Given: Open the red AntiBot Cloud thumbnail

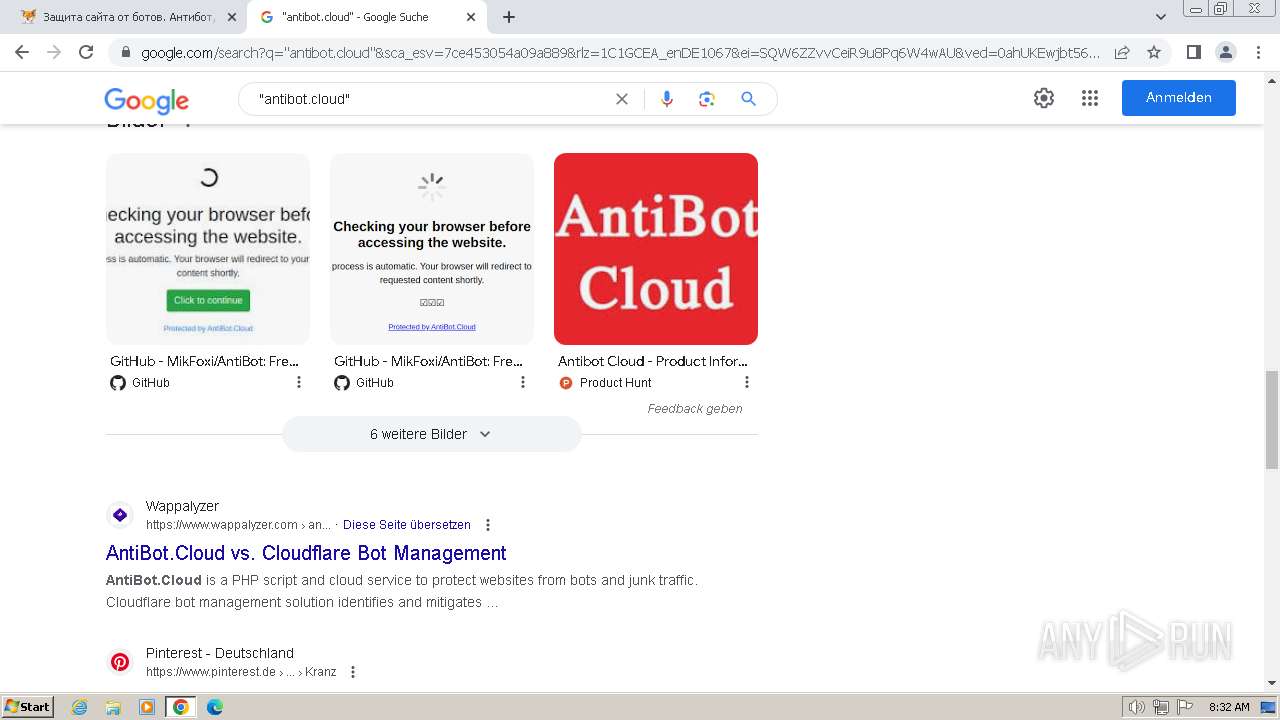Looking at the screenshot, I should [x=656, y=248].
